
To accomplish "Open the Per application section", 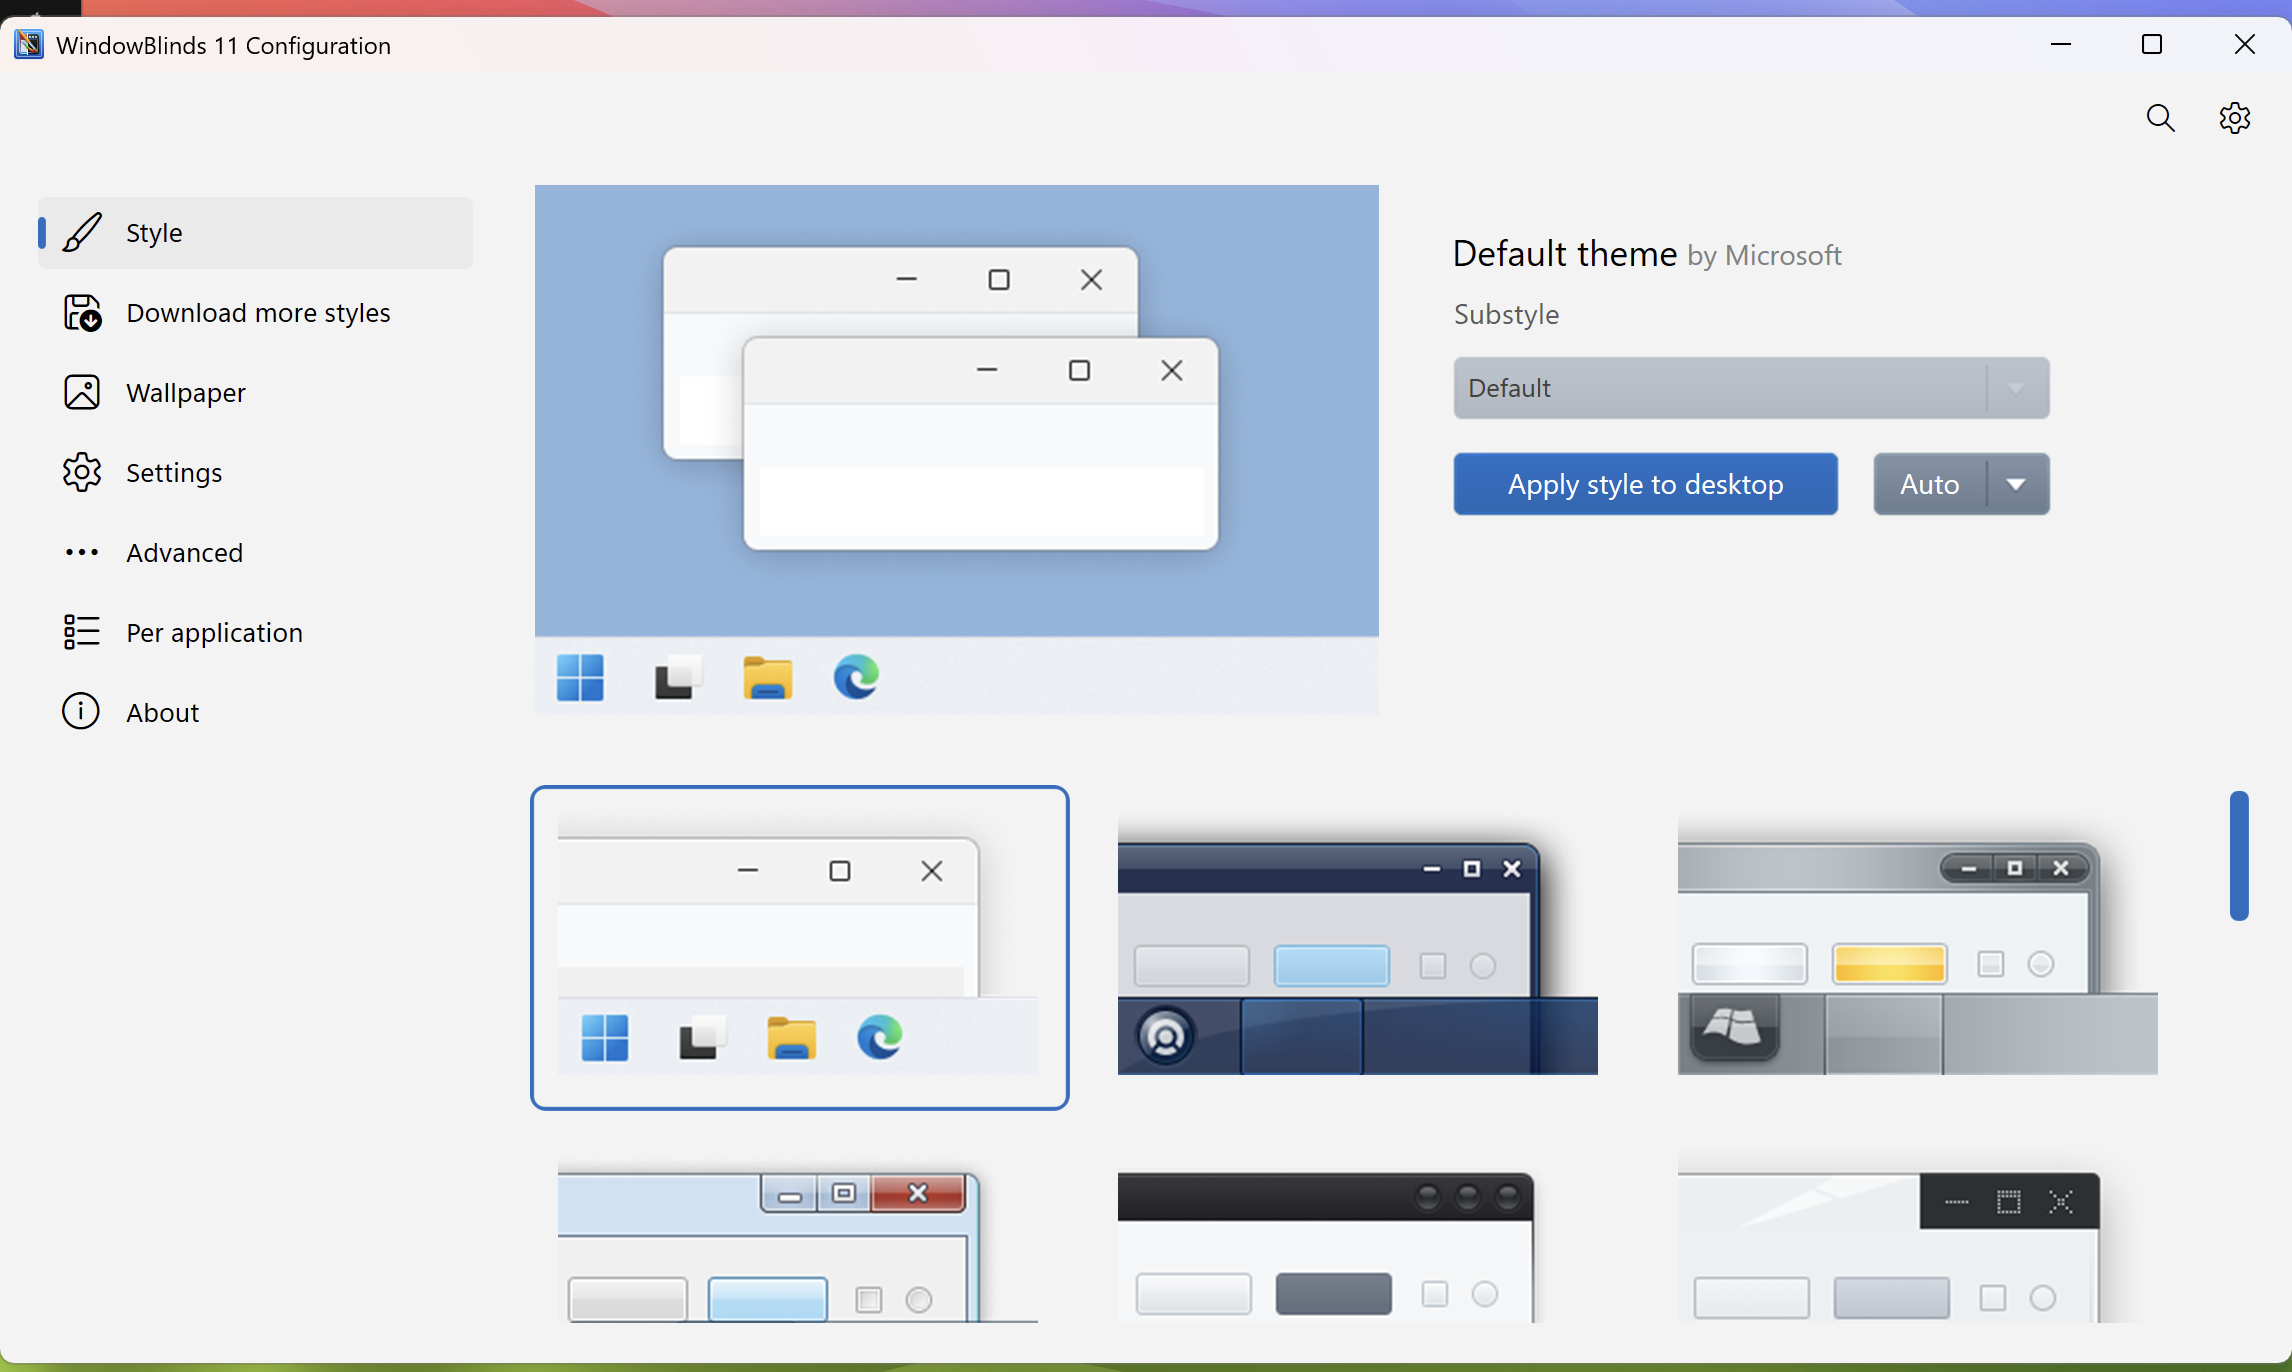I will (214, 633).
